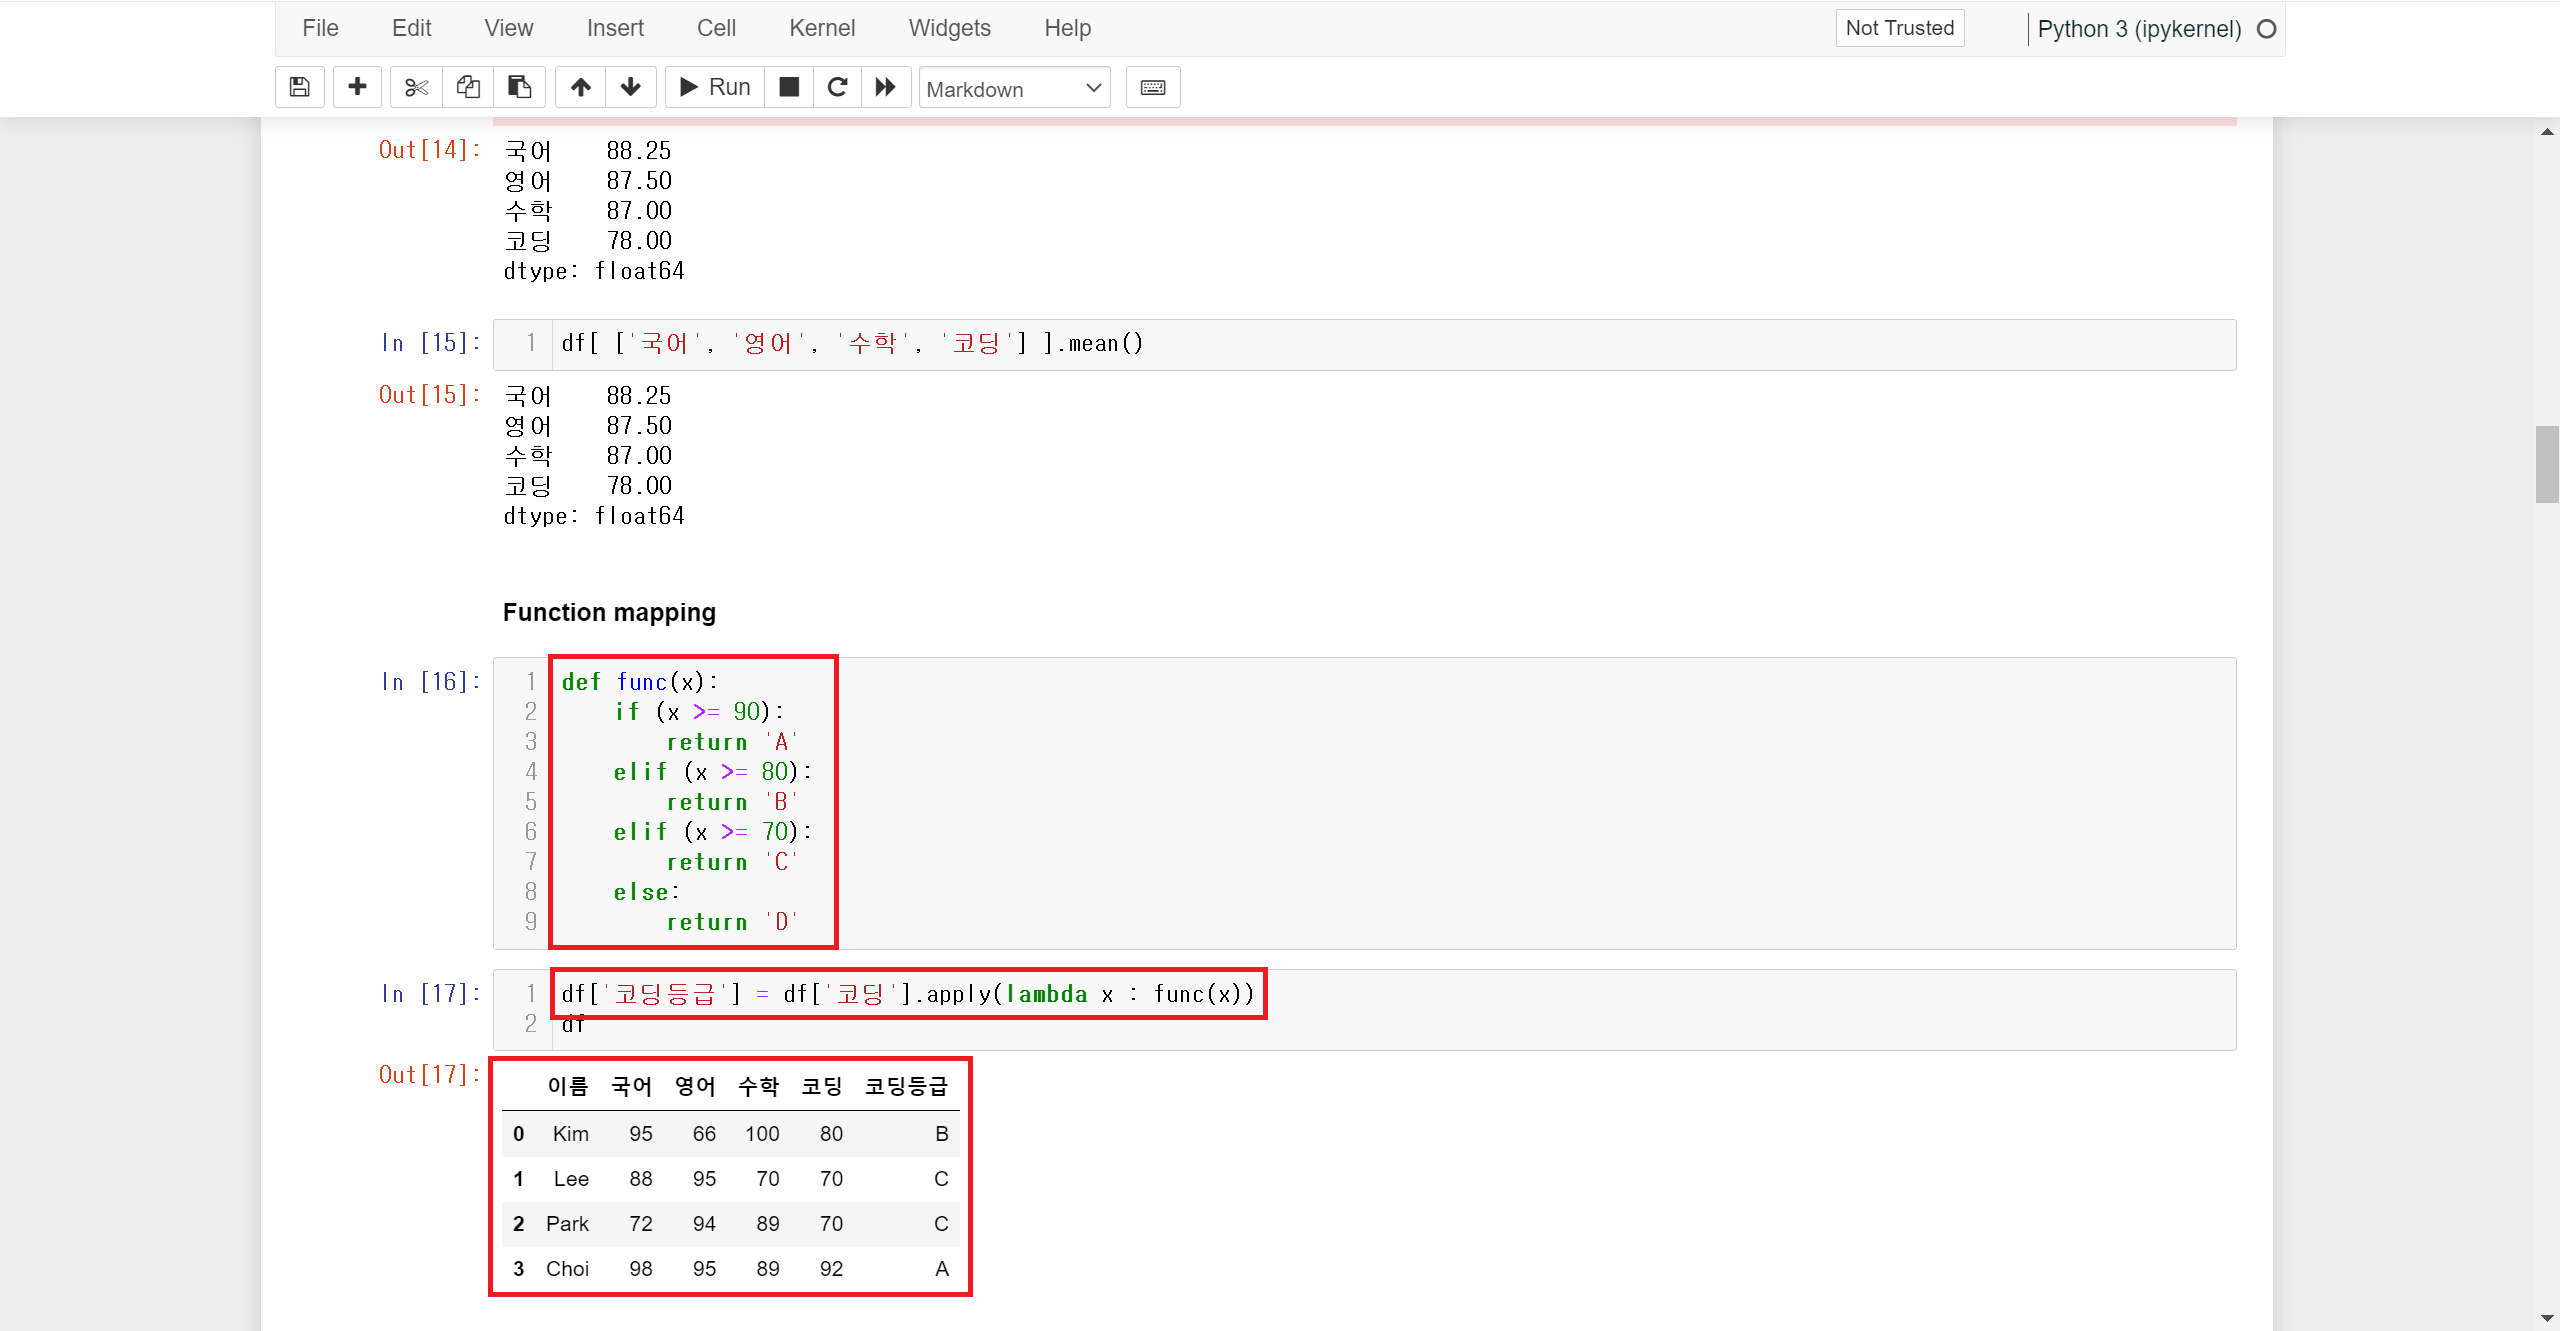The width and height of the screenshot is (2560, 1331).
Task: Open the Cell menu
Action: click(x=716, y=28)
